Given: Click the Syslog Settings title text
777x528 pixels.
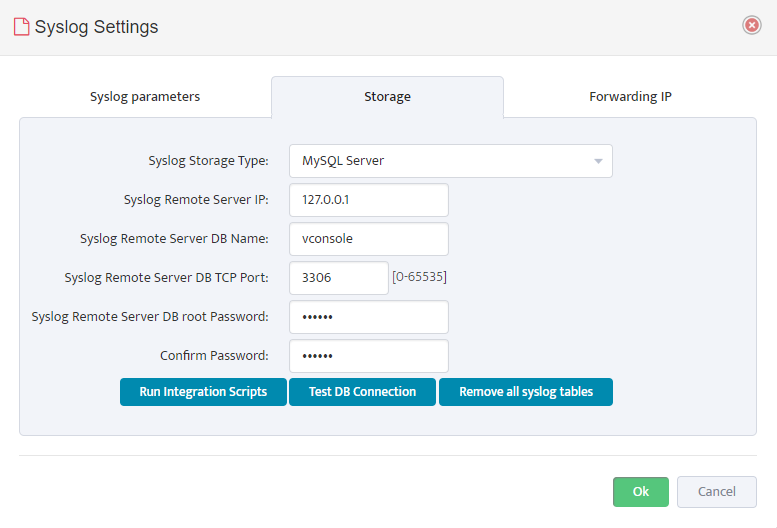Looking at the screenshot, I should coord(97,27).
